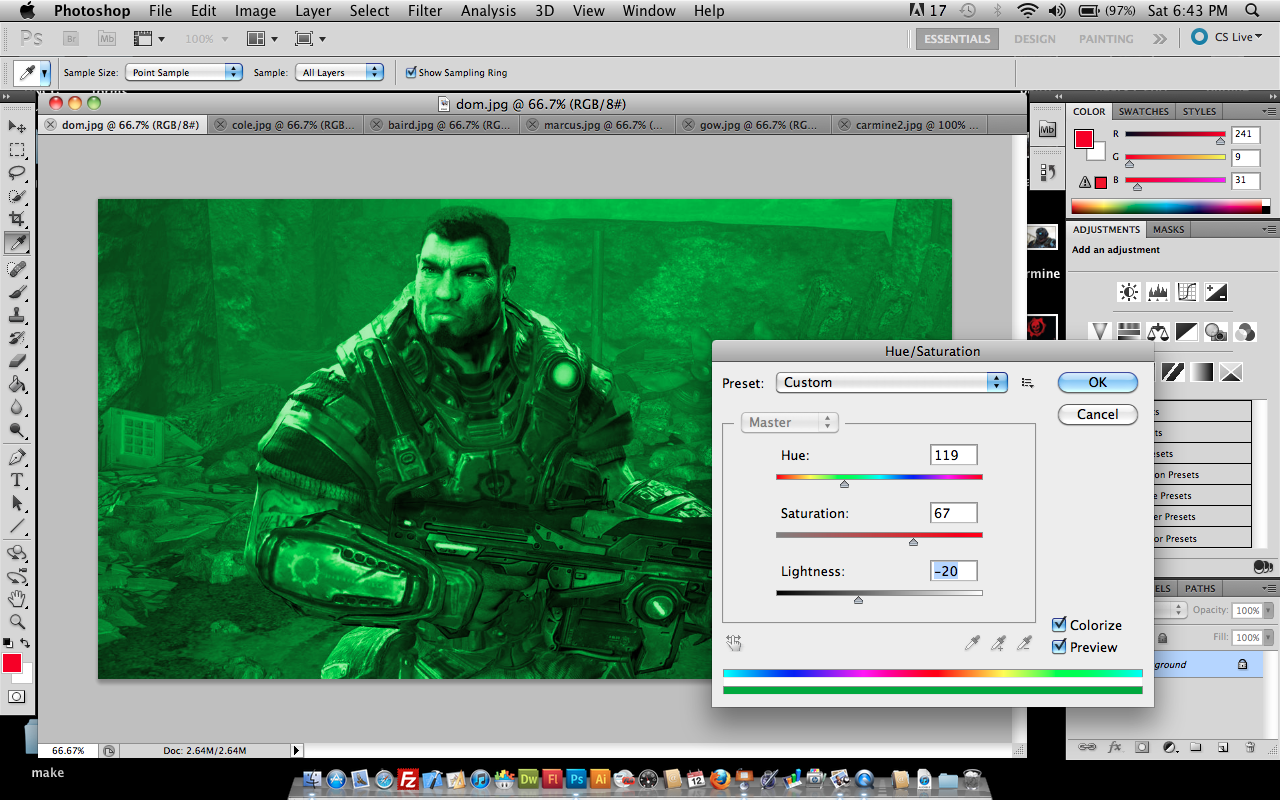The height and width of the screenshot is (800, 1280).
Task: Select the Clone Stamp tool
Action: click(x=17, y=315)
